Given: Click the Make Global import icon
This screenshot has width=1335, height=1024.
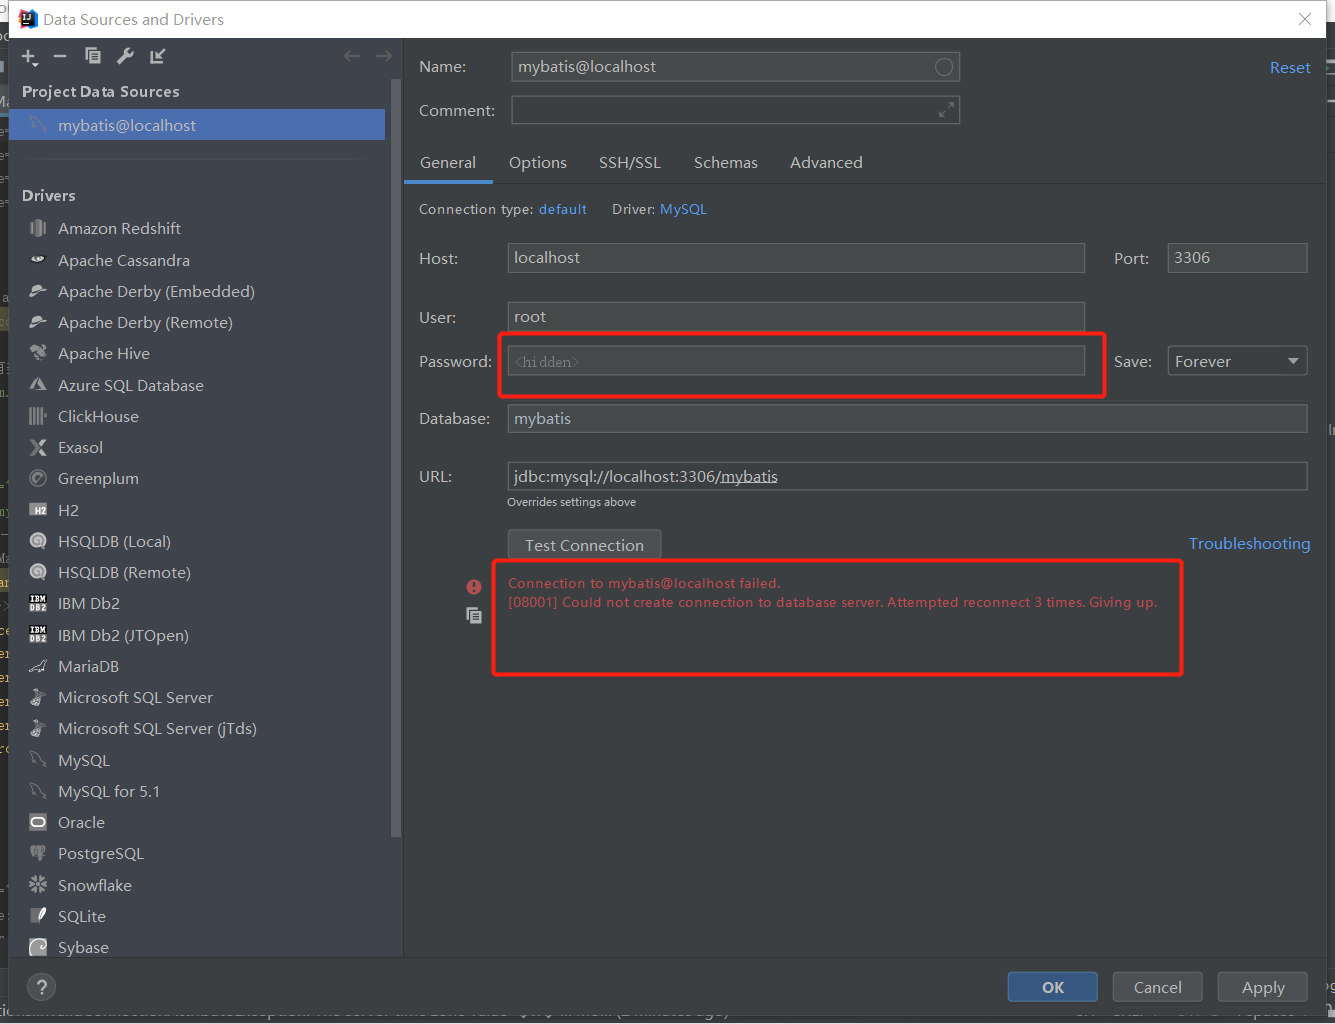Looking at the screenshot, I should click(157, 56).
